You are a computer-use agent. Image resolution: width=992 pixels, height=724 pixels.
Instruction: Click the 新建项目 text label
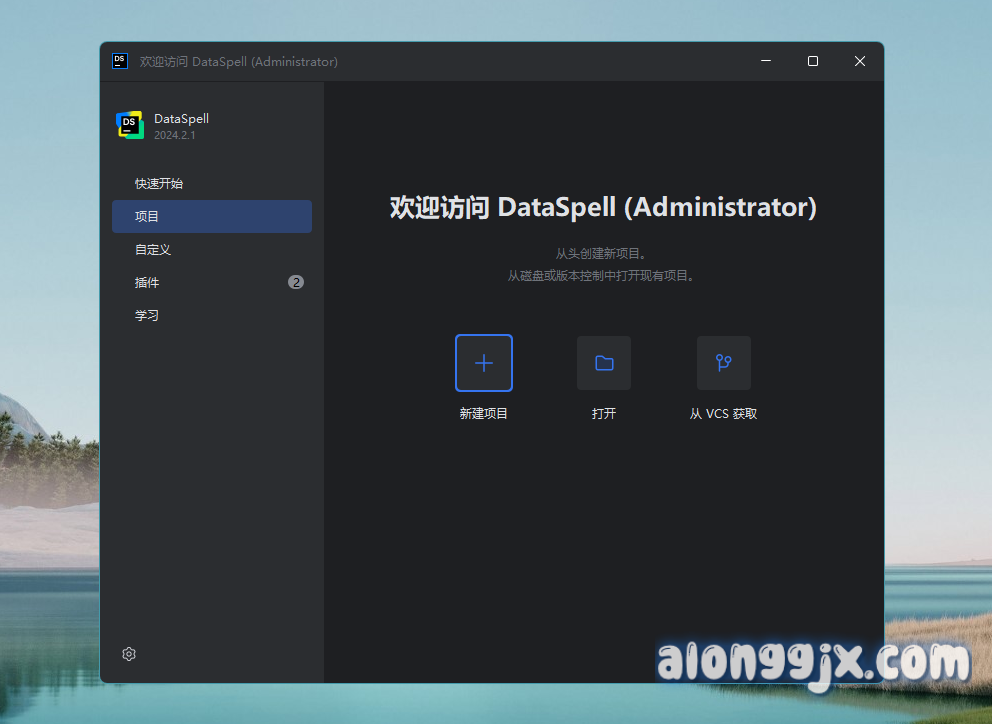click(484, 414)
